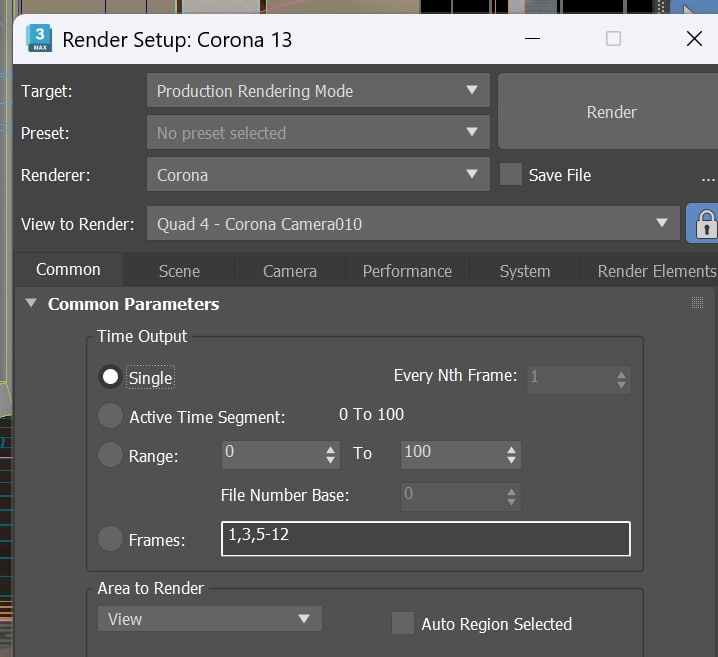Expand the Renderer dropdown showing Corona

pyautogui.click(x=318, y=174)
